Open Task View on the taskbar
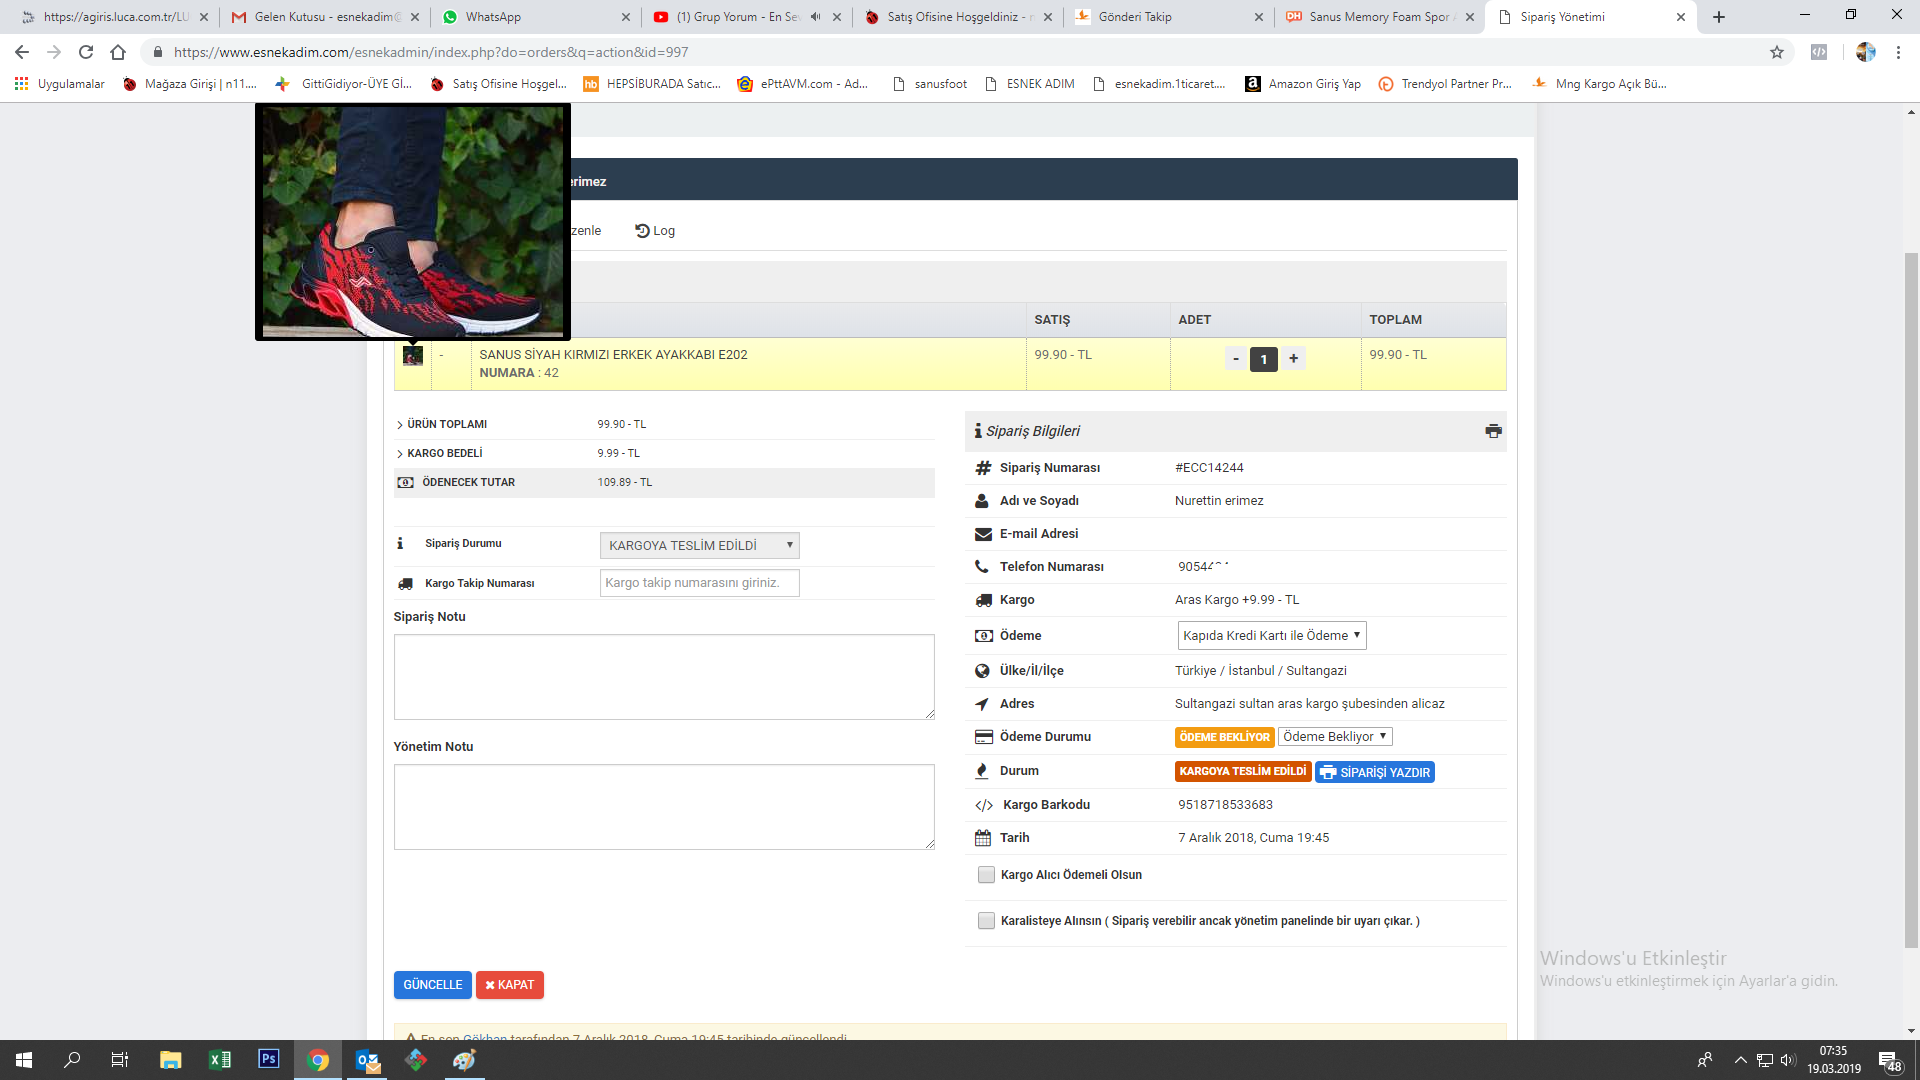This screenshot has height=1080, width=1920. [120, 1060]
